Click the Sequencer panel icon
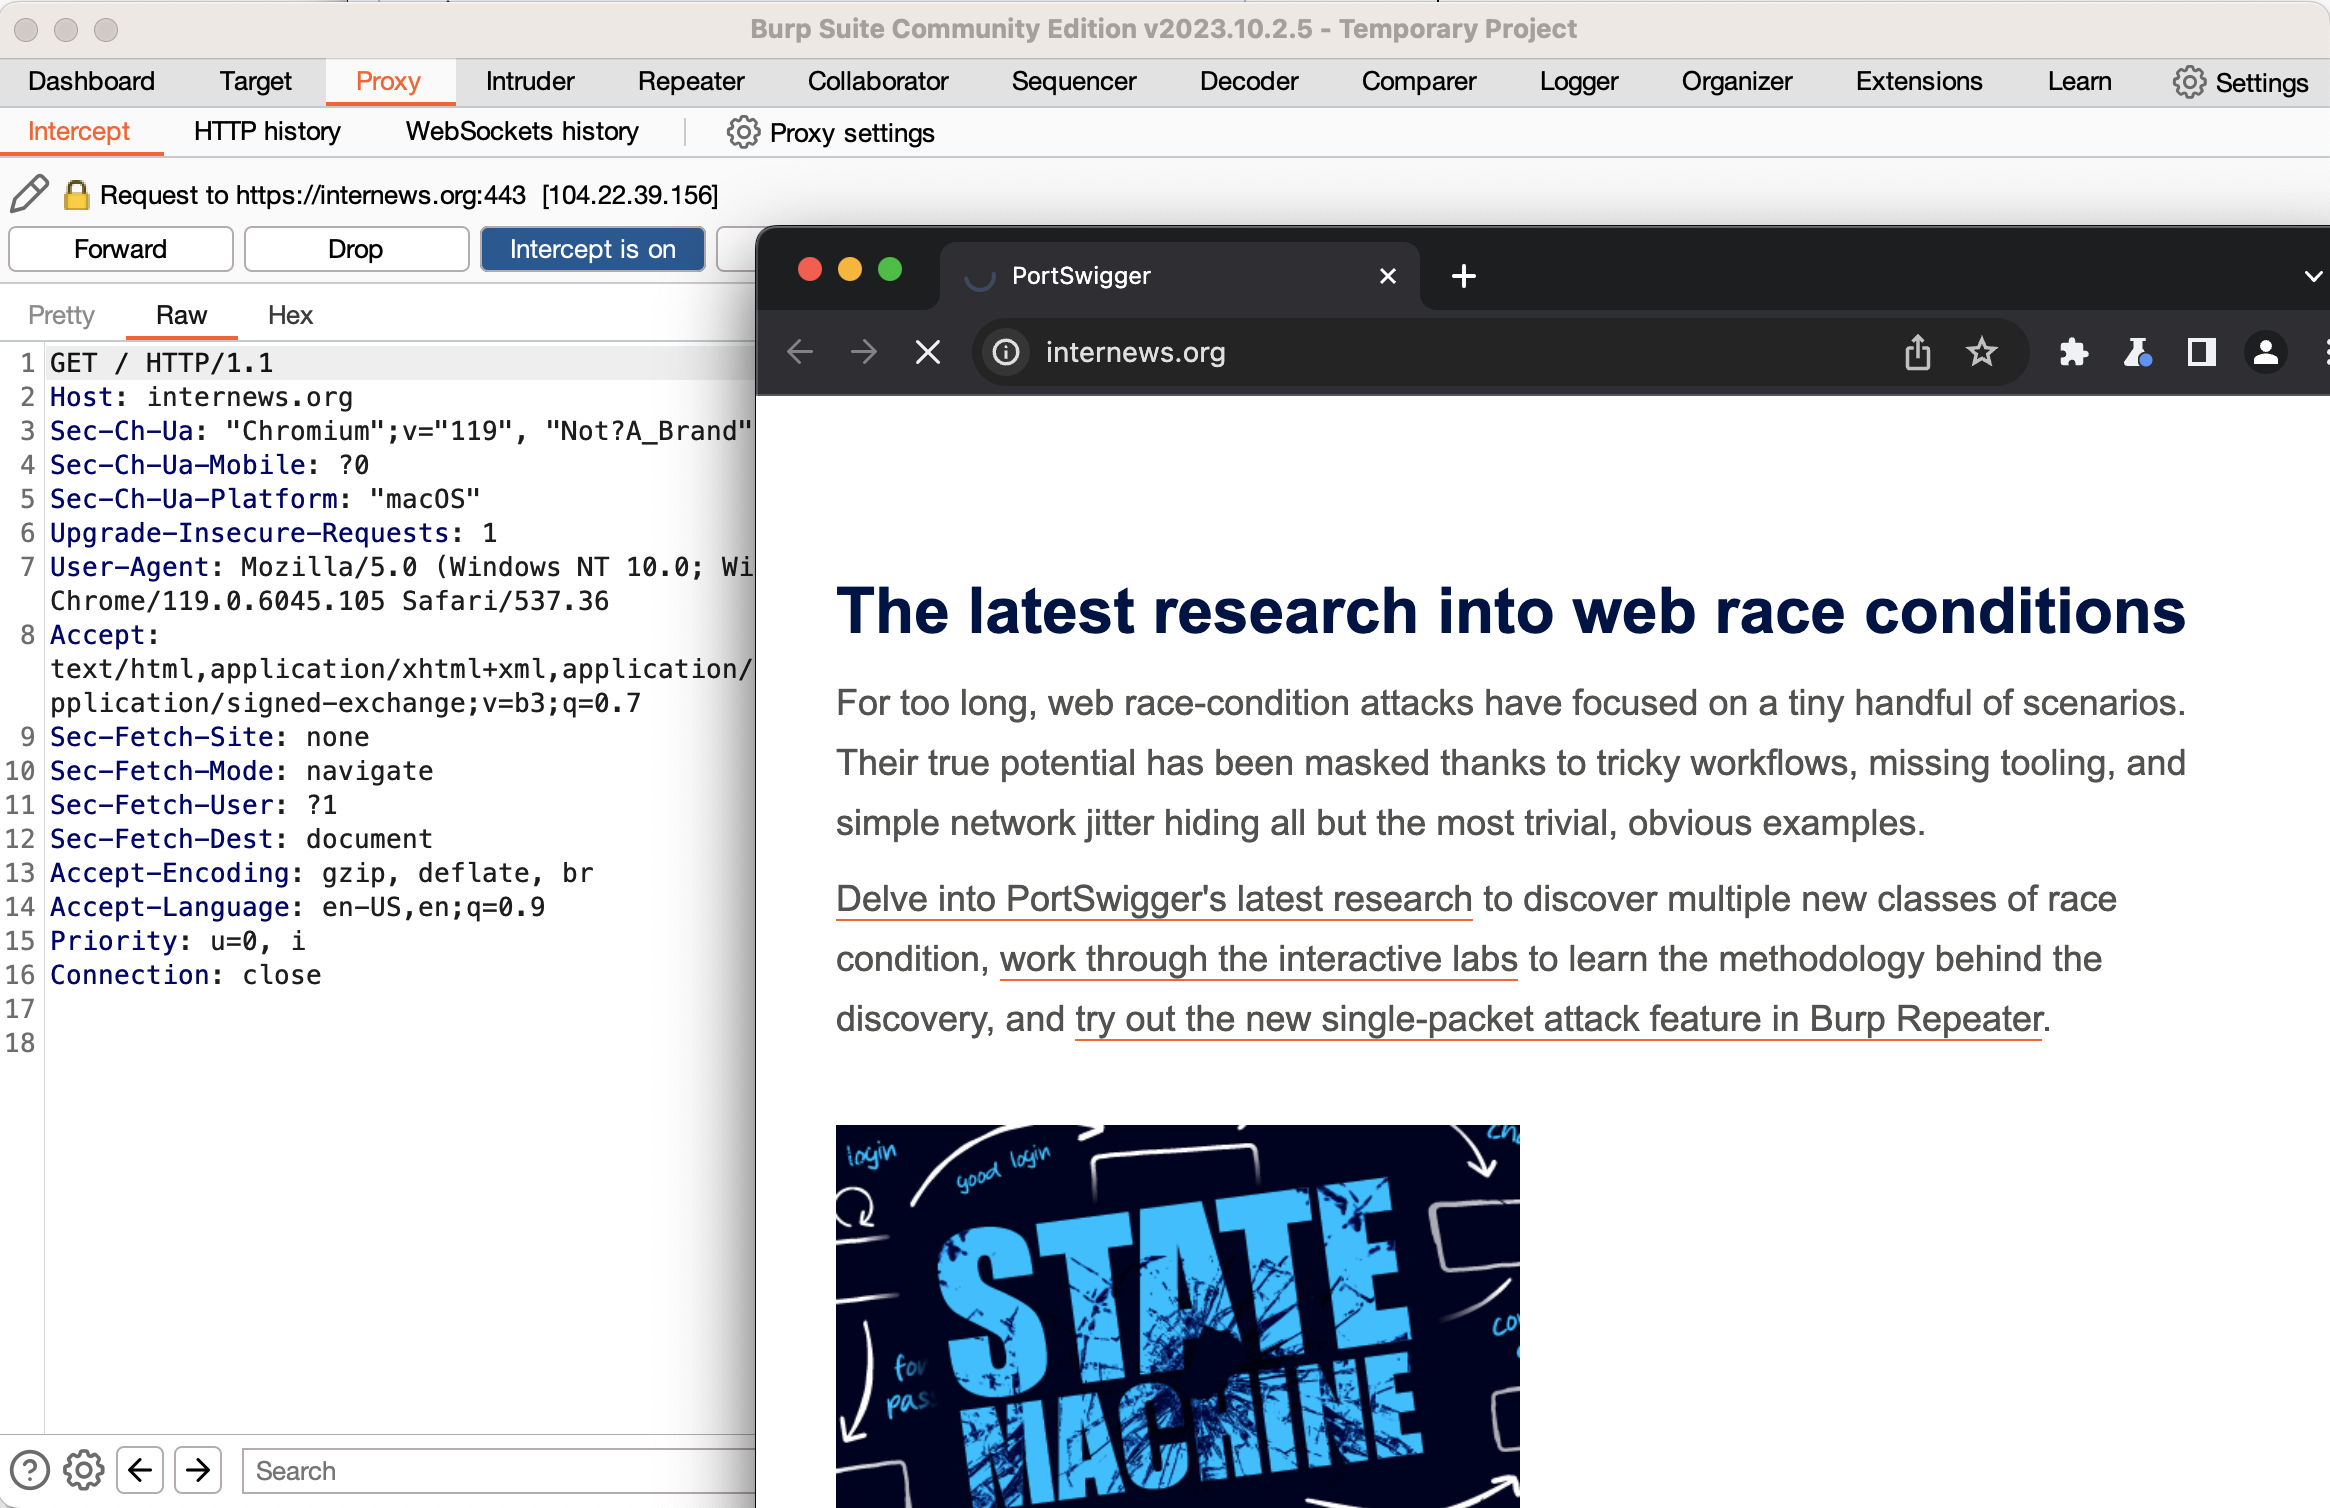This screenshot has height=1508, width=2330. tap(1075, 80)
